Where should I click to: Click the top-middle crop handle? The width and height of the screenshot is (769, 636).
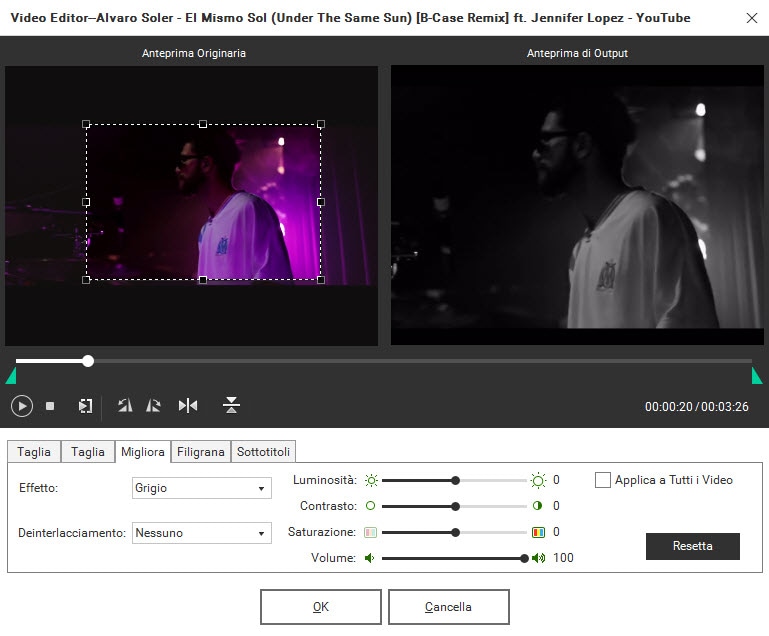(x=203, y=125)
